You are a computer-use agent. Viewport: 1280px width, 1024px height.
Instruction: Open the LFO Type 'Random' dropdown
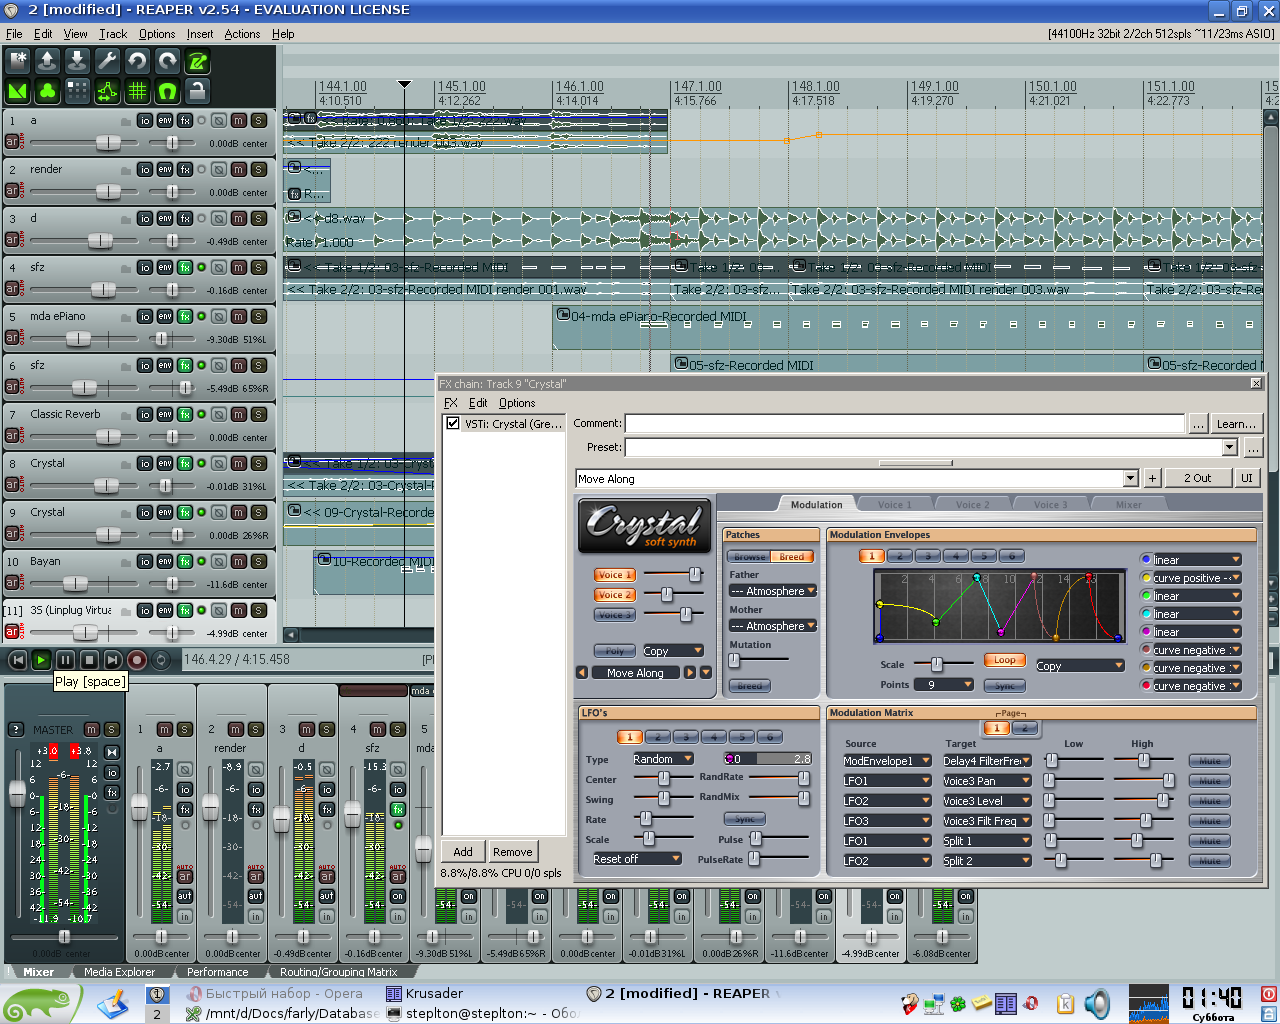[663, 759]
